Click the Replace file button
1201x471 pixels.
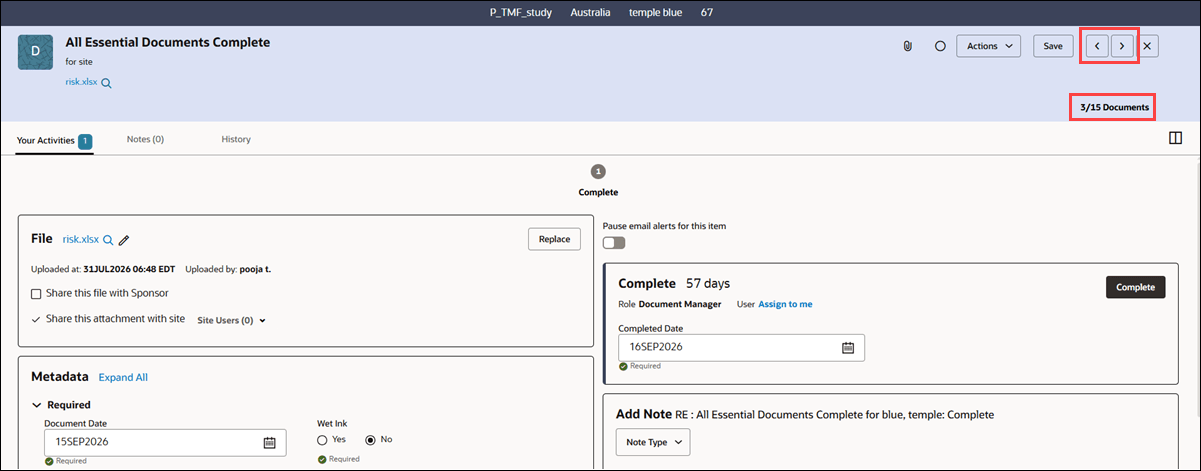click(x=554, y=239)
